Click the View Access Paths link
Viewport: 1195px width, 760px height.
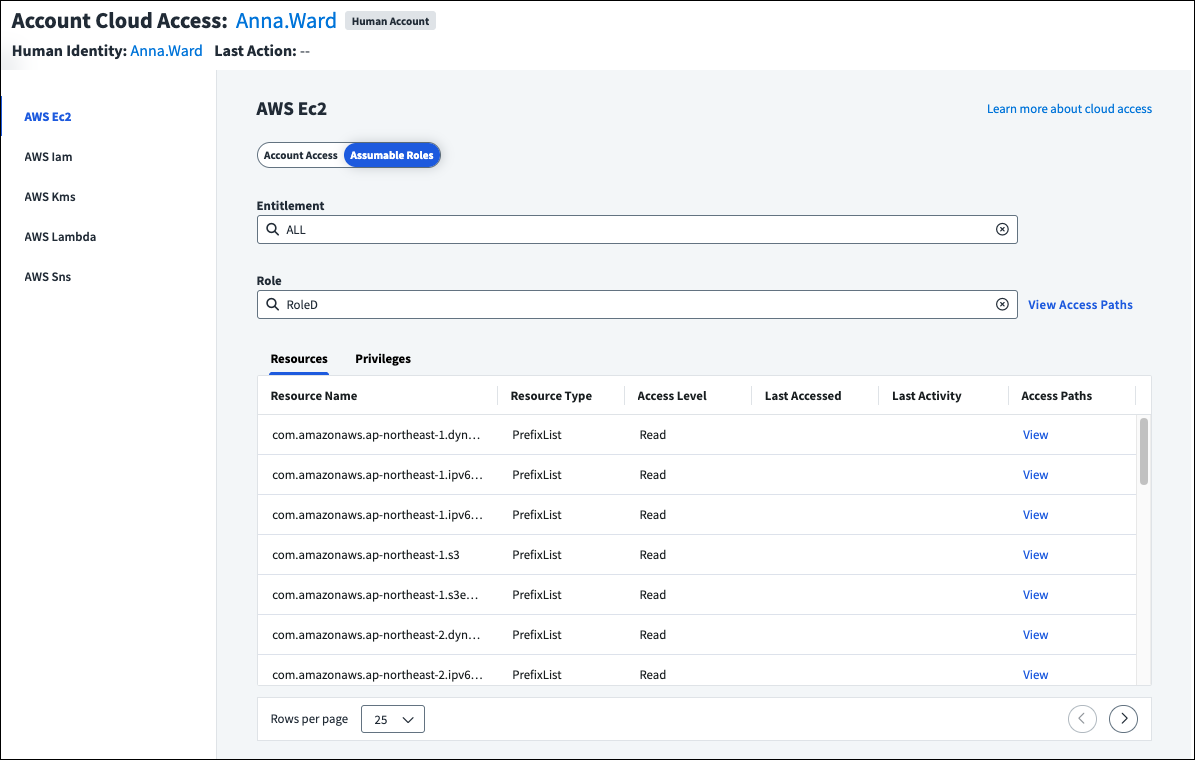[x=1080, y=305]
